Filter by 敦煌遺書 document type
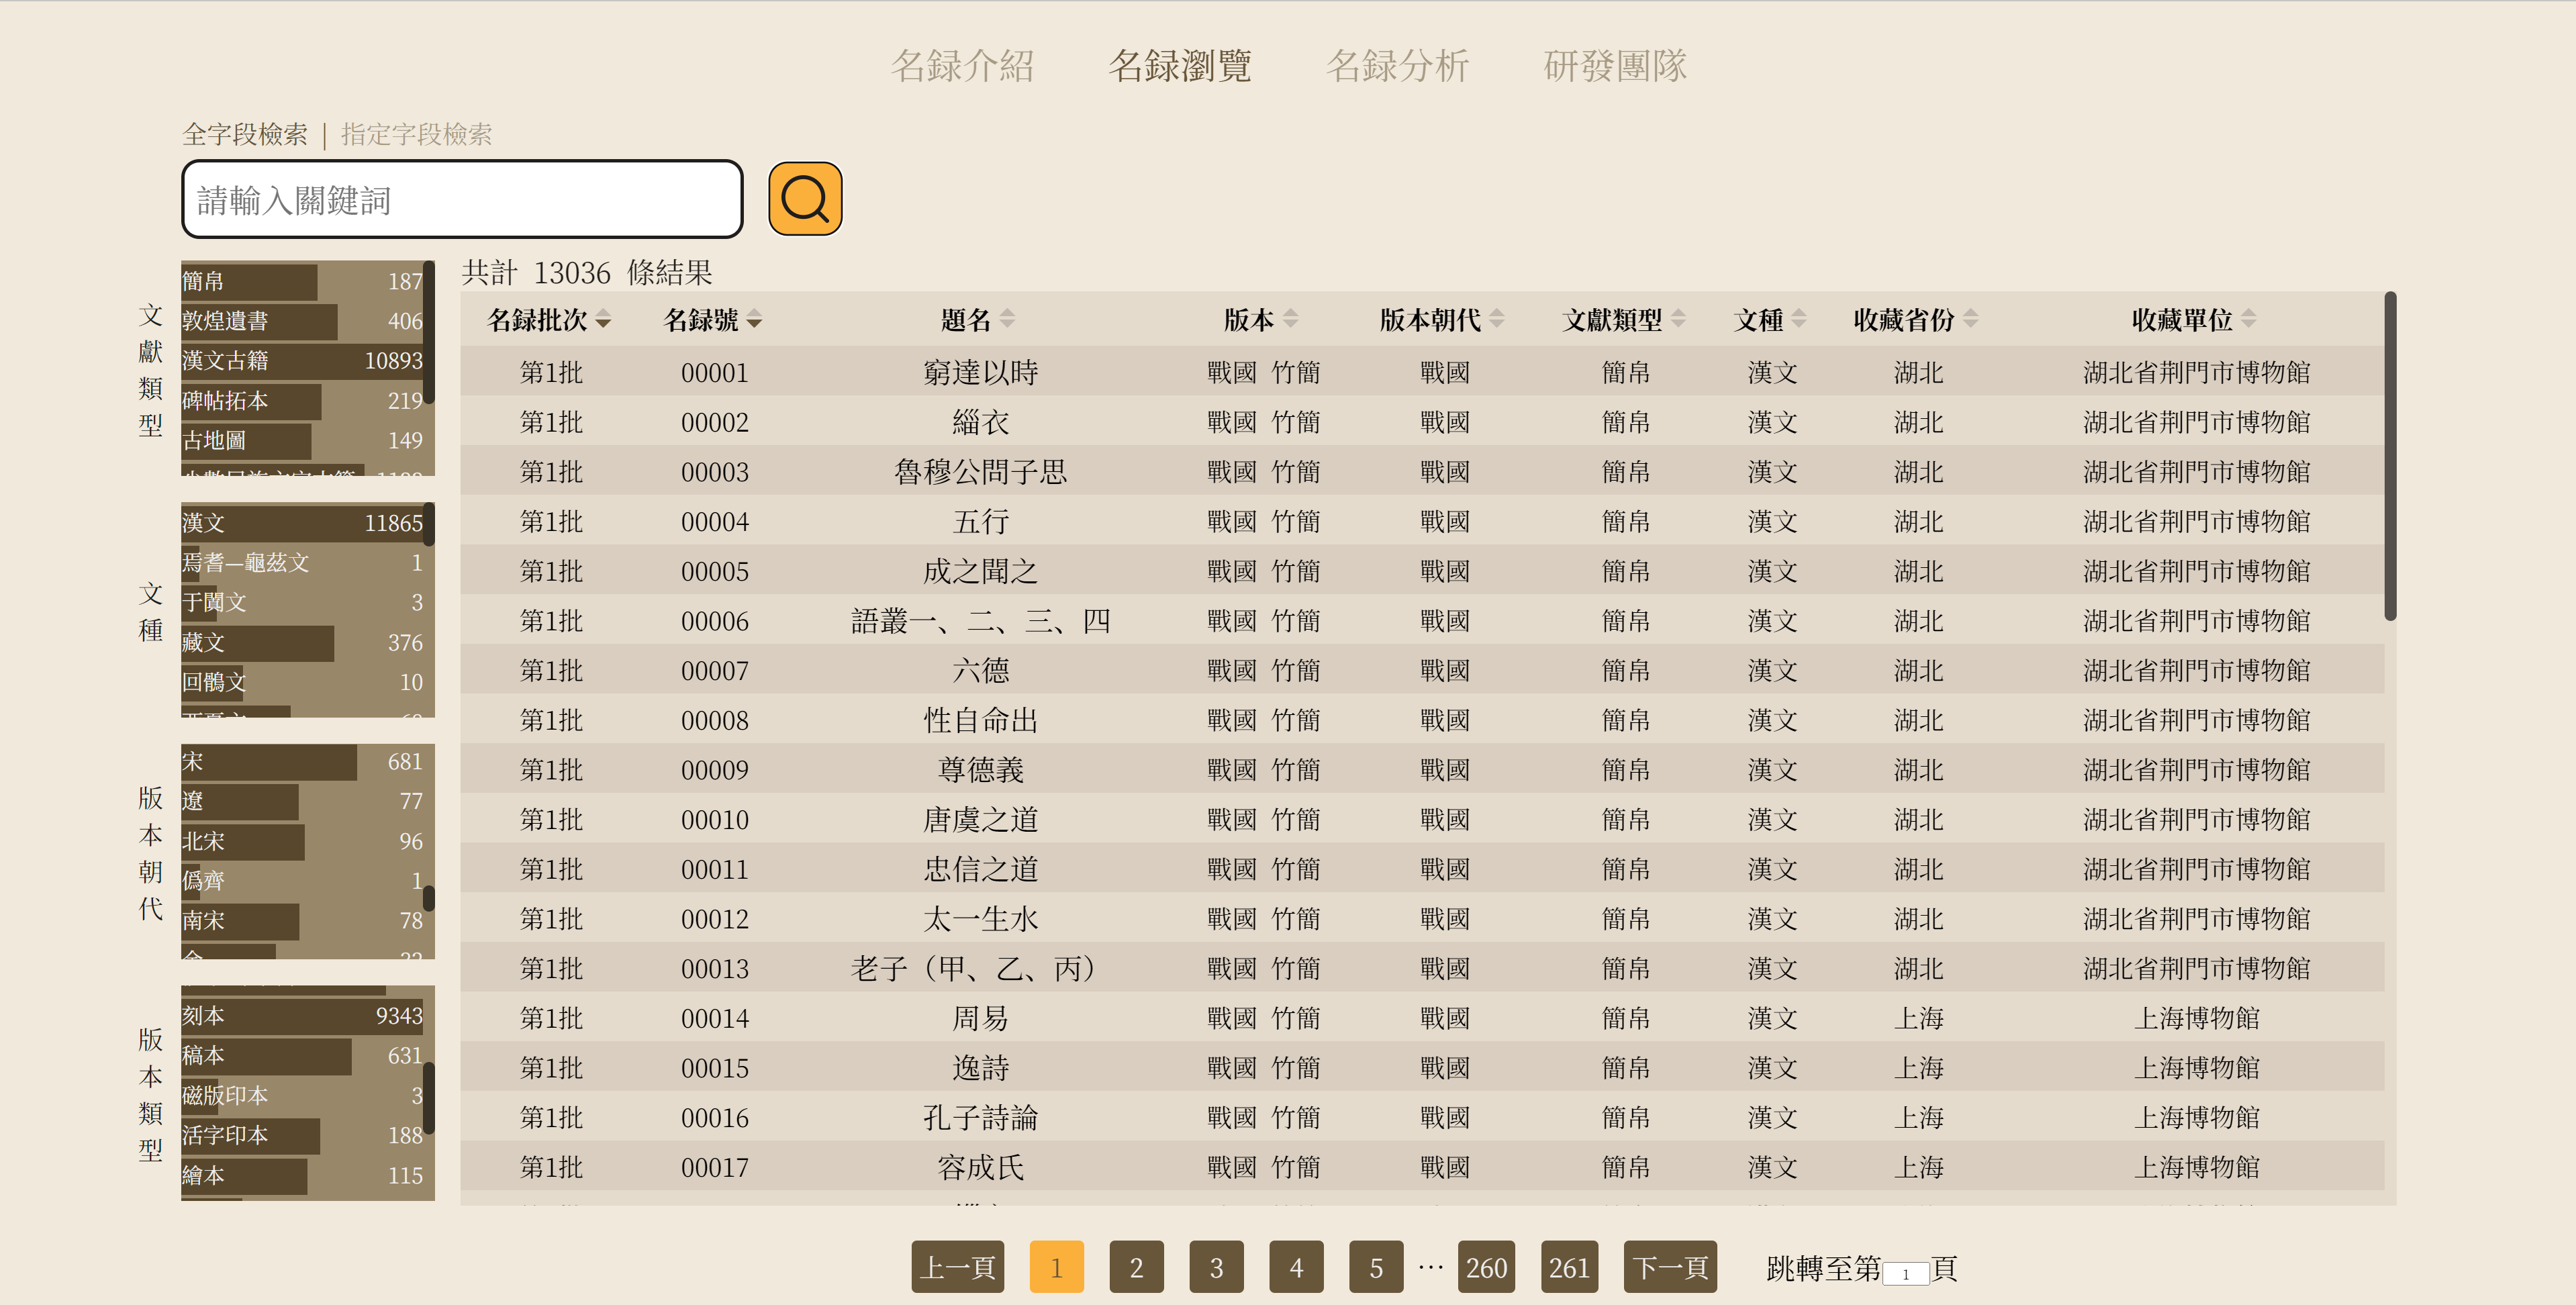Image resolution: width=2576 pixels, height=1305 pixels. coord(302,321)
